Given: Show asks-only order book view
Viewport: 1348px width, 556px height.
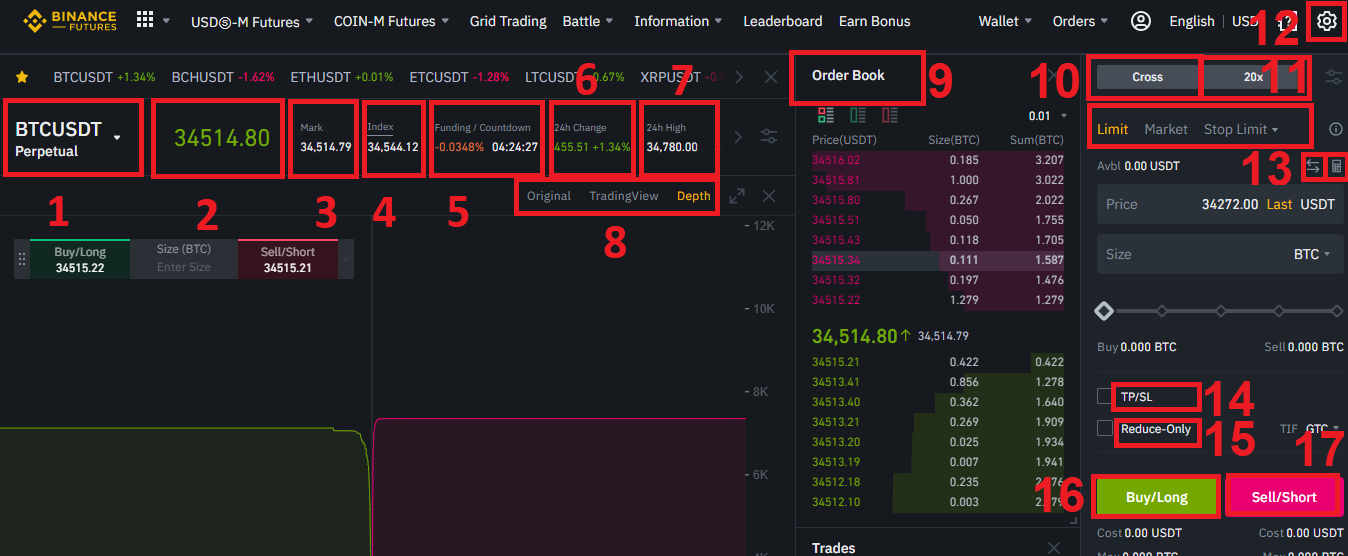Looking at the screenshot, I should [x=890, y=115].
